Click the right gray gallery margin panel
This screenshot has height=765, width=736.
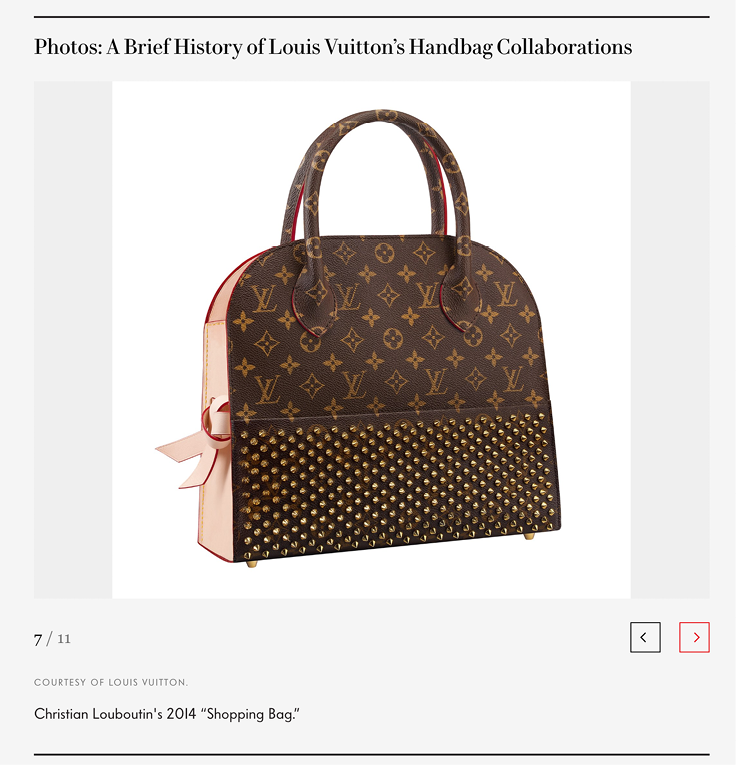670,340
